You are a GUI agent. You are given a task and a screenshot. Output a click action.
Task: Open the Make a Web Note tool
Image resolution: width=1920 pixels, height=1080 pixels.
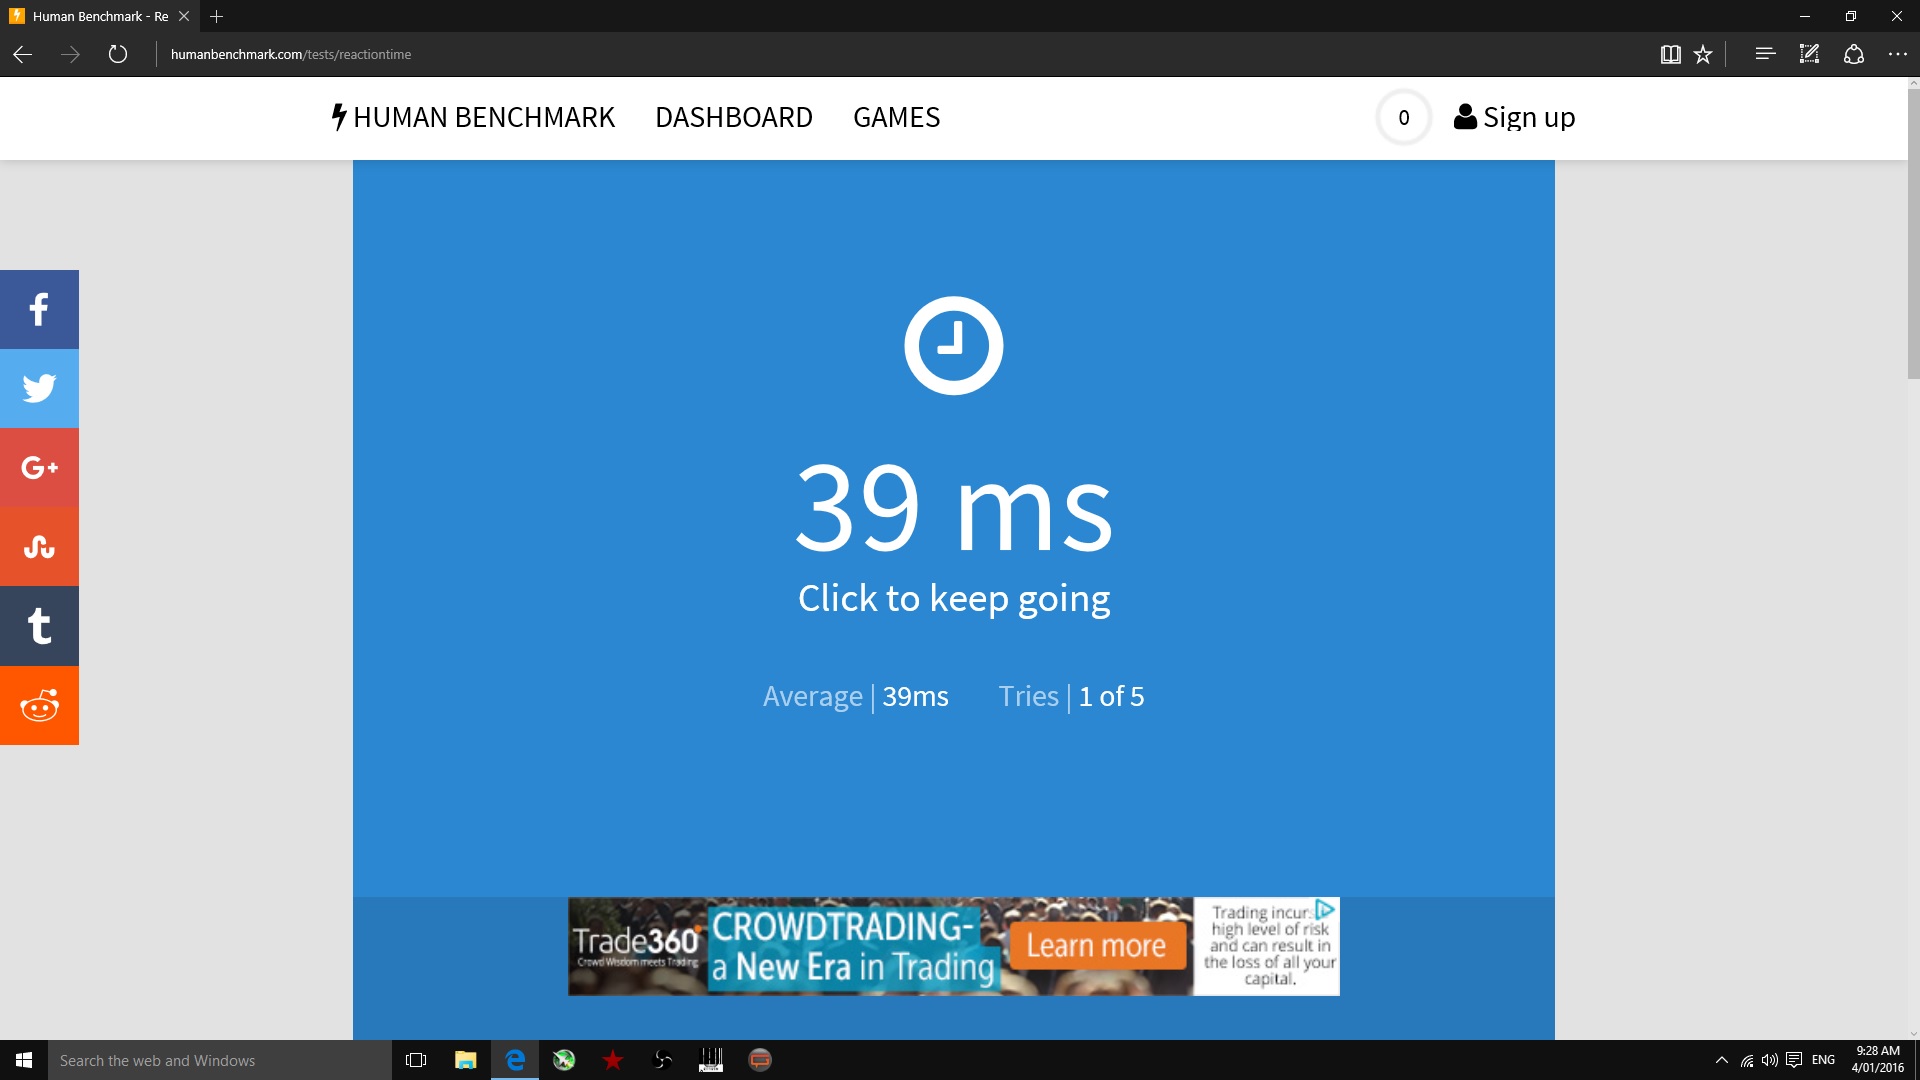pos(1809,54)
